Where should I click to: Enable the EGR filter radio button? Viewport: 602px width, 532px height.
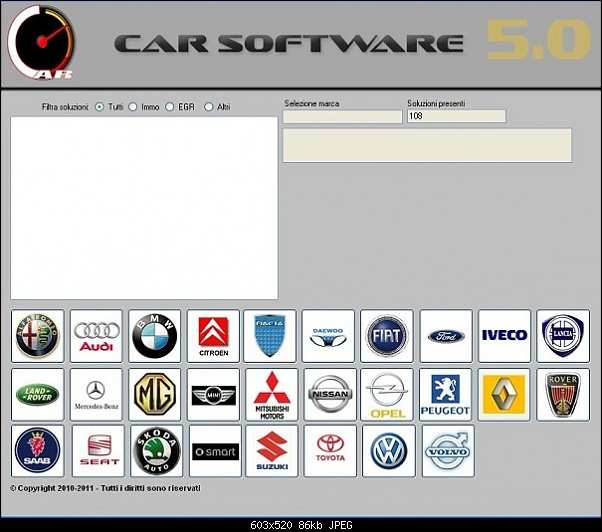(x=170, y=107)
